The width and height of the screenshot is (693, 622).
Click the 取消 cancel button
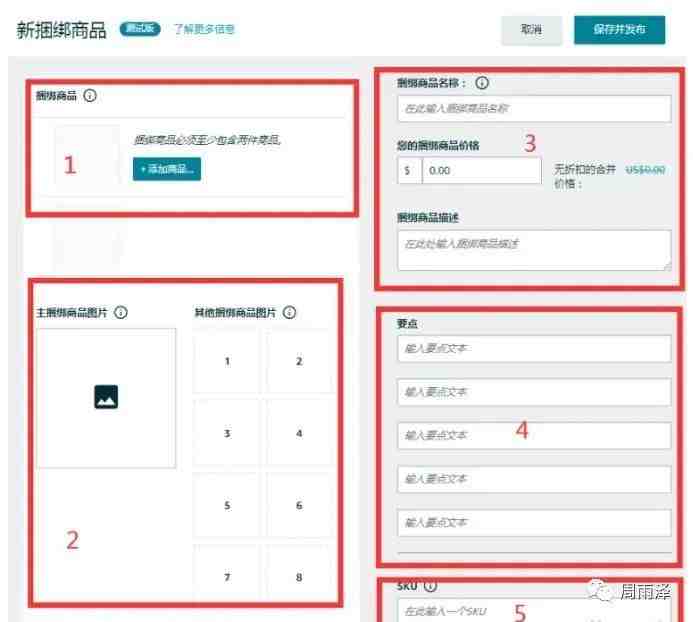click(x=531, y=30)
